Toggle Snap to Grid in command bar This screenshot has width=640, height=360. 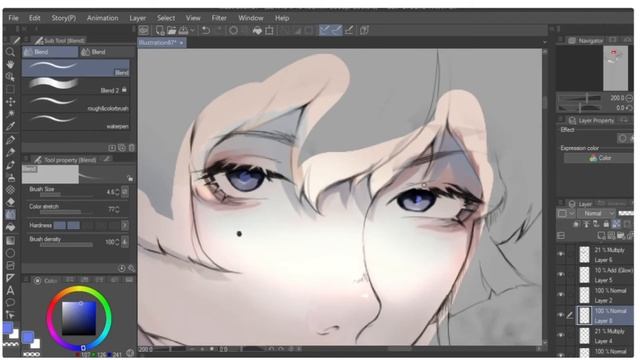pyautogui.click(x=349, y=30)
